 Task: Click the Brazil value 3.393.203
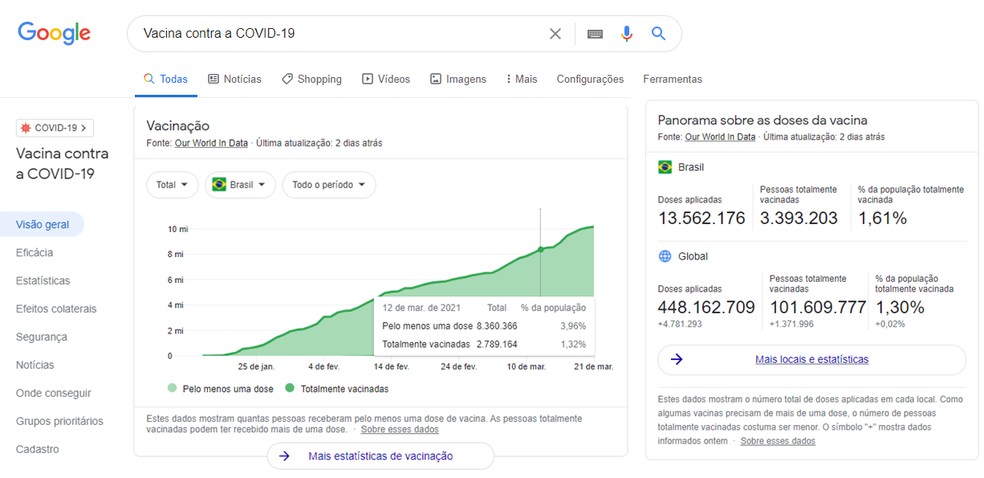click(x=799, y=218)
